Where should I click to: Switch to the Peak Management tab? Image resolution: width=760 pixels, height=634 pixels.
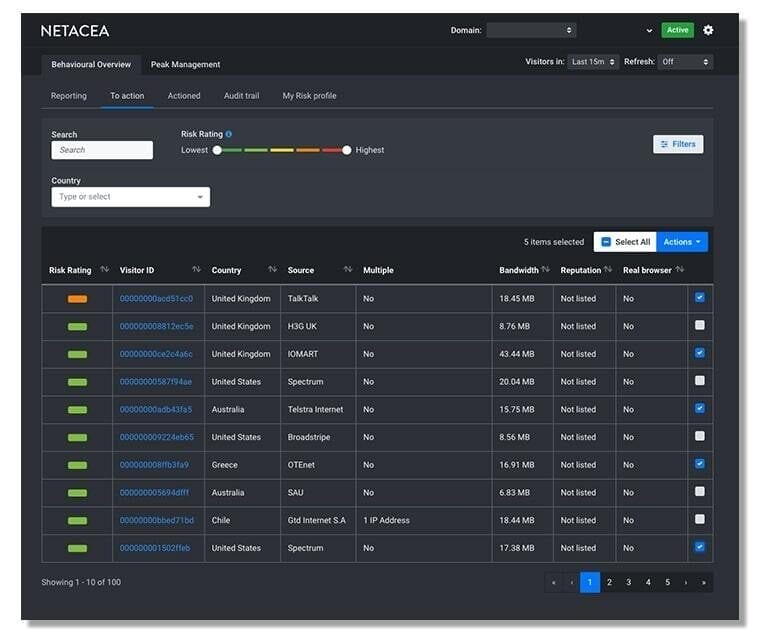(185, 64)
